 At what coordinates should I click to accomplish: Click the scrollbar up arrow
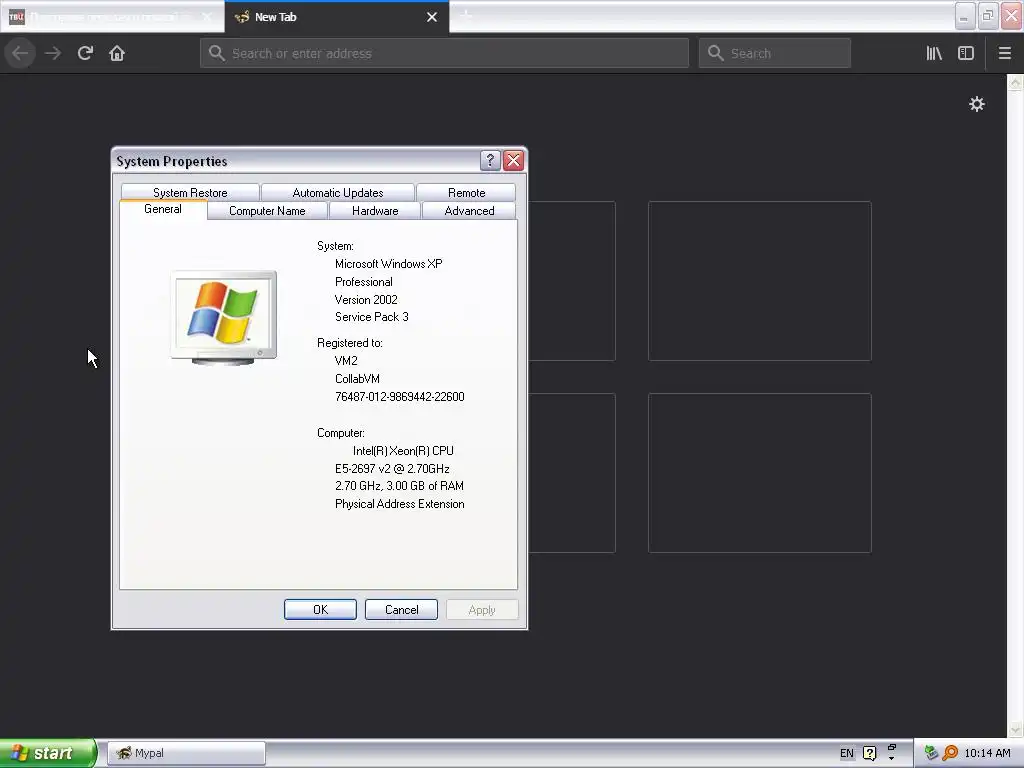[x=1015, y=82]
